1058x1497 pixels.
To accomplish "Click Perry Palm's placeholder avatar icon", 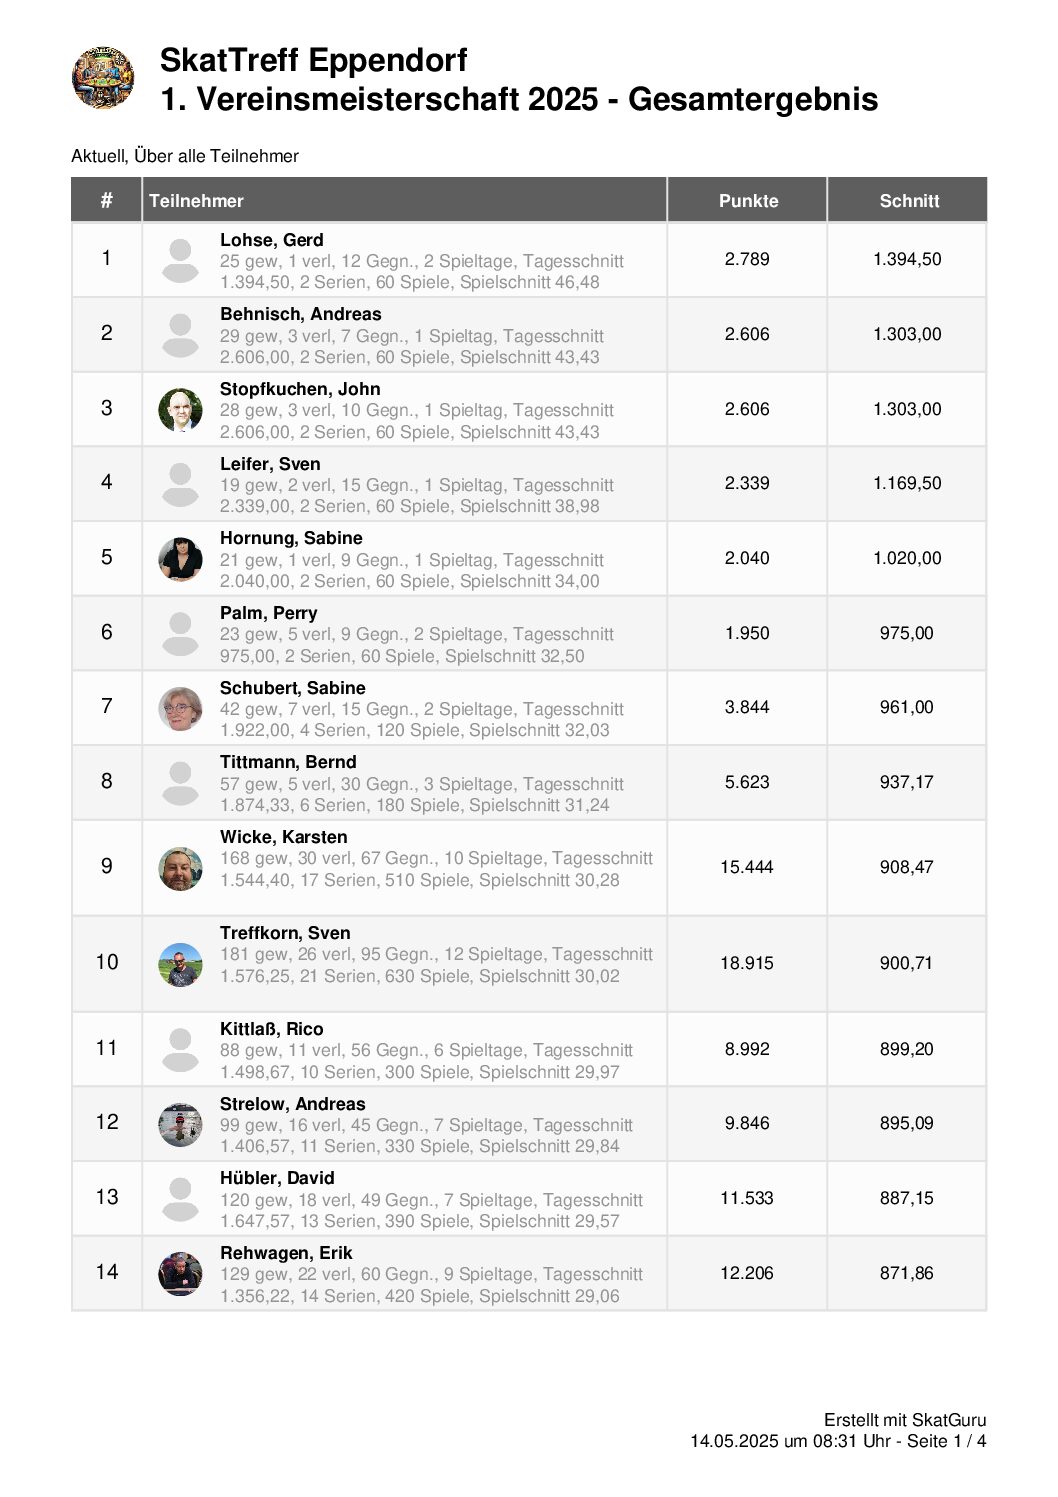I will [x=180, y=633].
